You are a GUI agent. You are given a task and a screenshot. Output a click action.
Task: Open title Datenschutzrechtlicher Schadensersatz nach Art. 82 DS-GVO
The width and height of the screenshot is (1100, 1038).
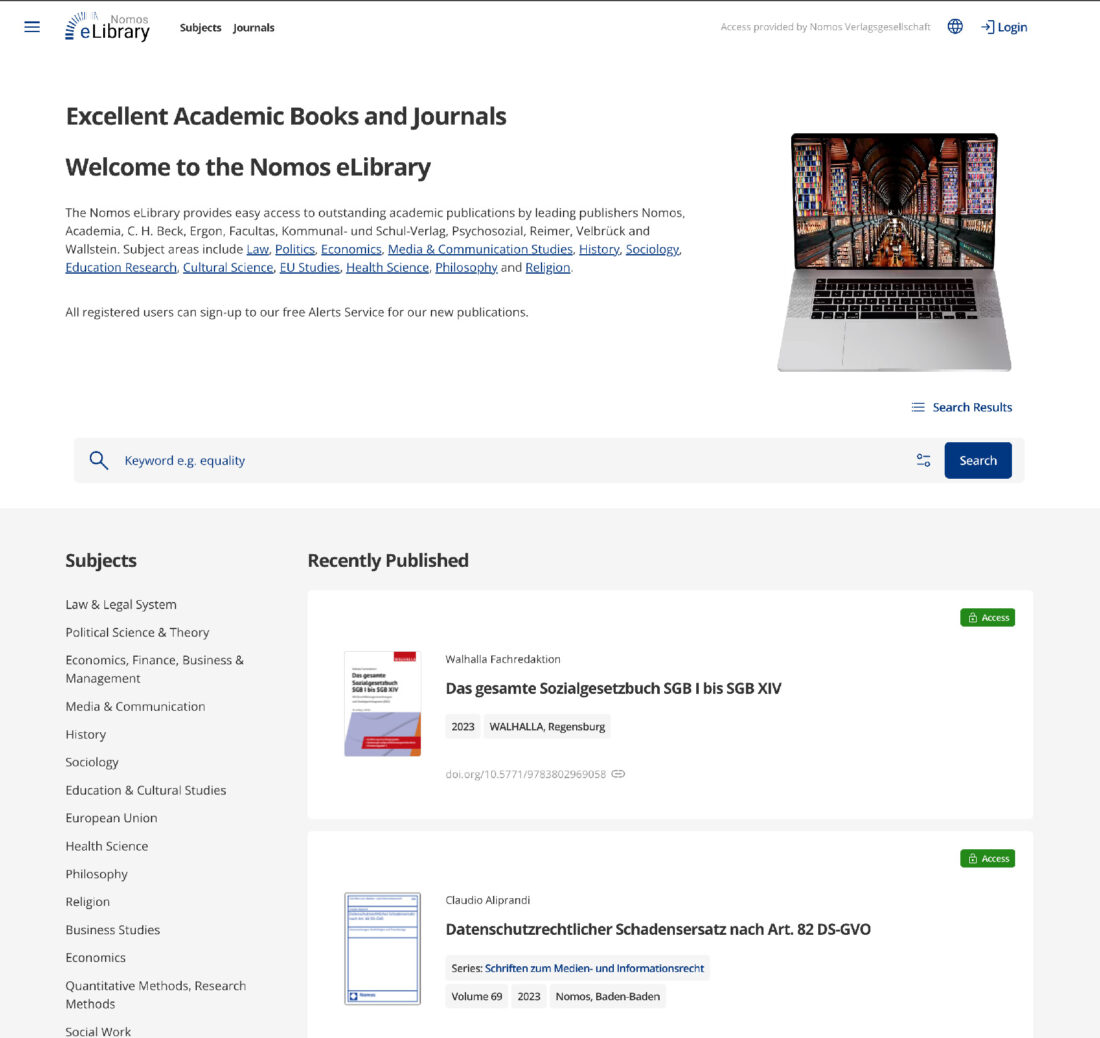click(658, 929)
